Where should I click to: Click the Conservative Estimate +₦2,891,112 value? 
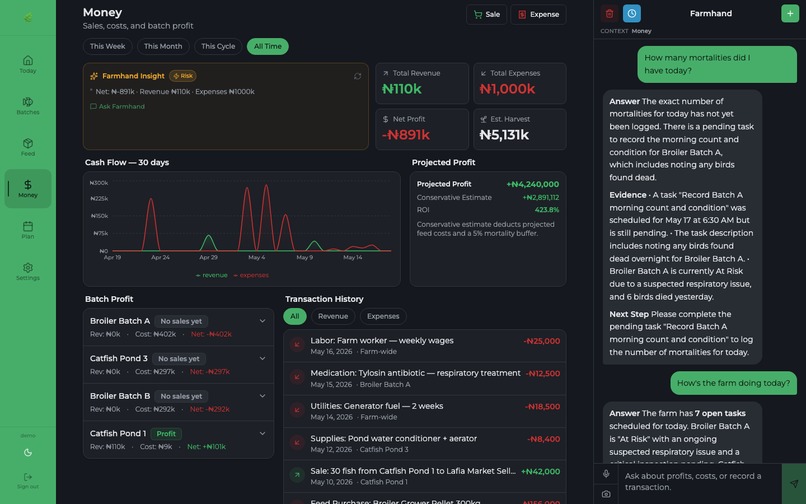tap(541, 197)
